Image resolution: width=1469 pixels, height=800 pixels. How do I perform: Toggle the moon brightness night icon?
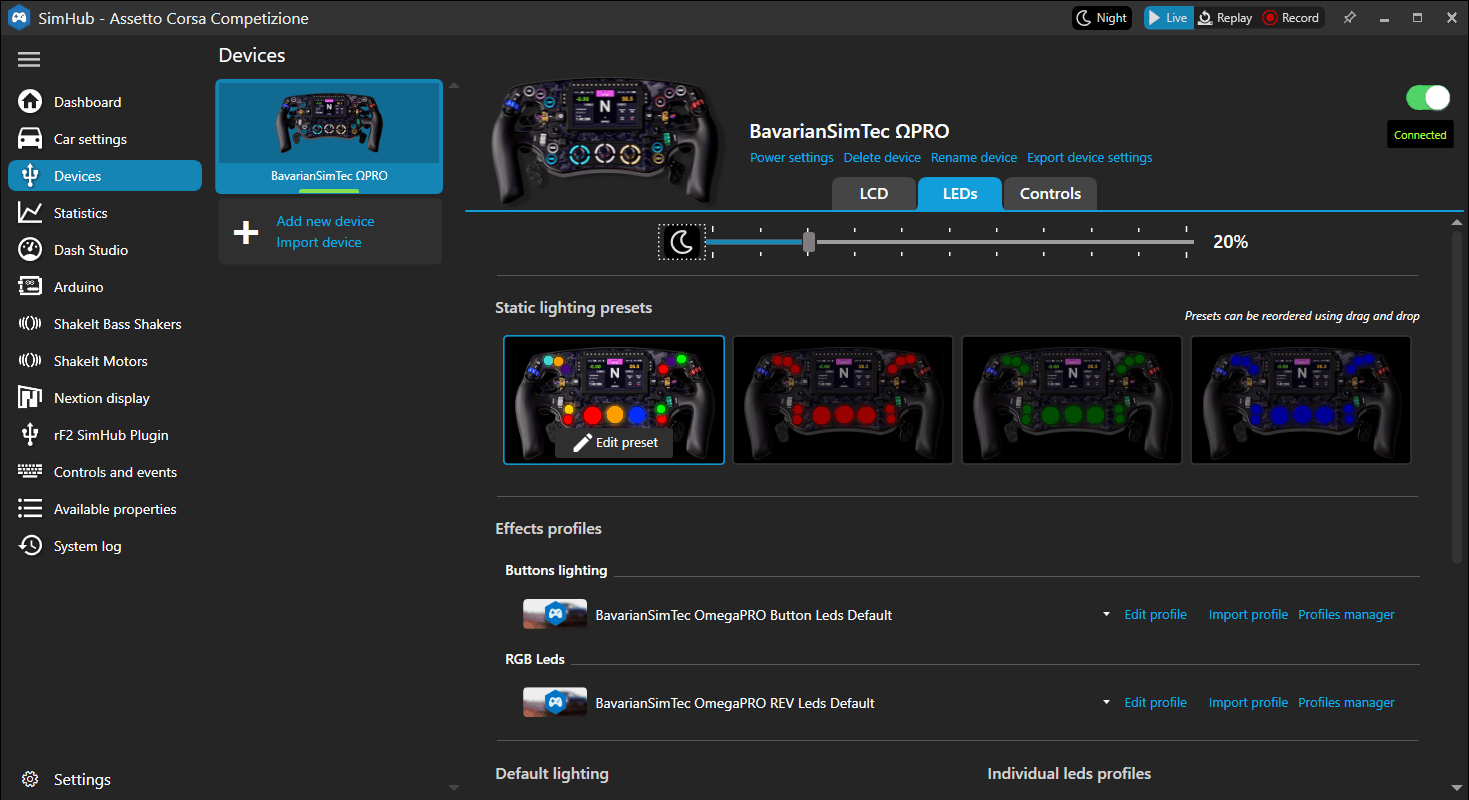pyautogui.click(x=681, y=242)
